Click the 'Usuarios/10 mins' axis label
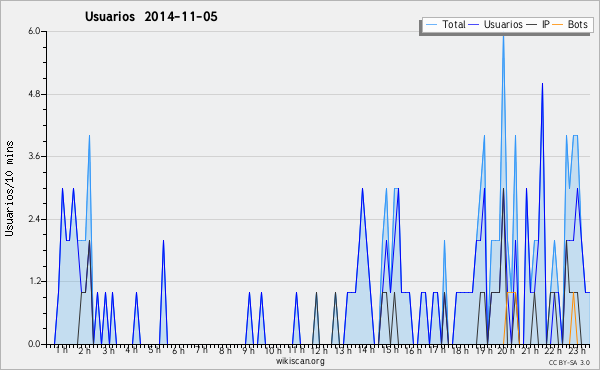The height and width of the screenshot is (370, 600). click(9, 188)
